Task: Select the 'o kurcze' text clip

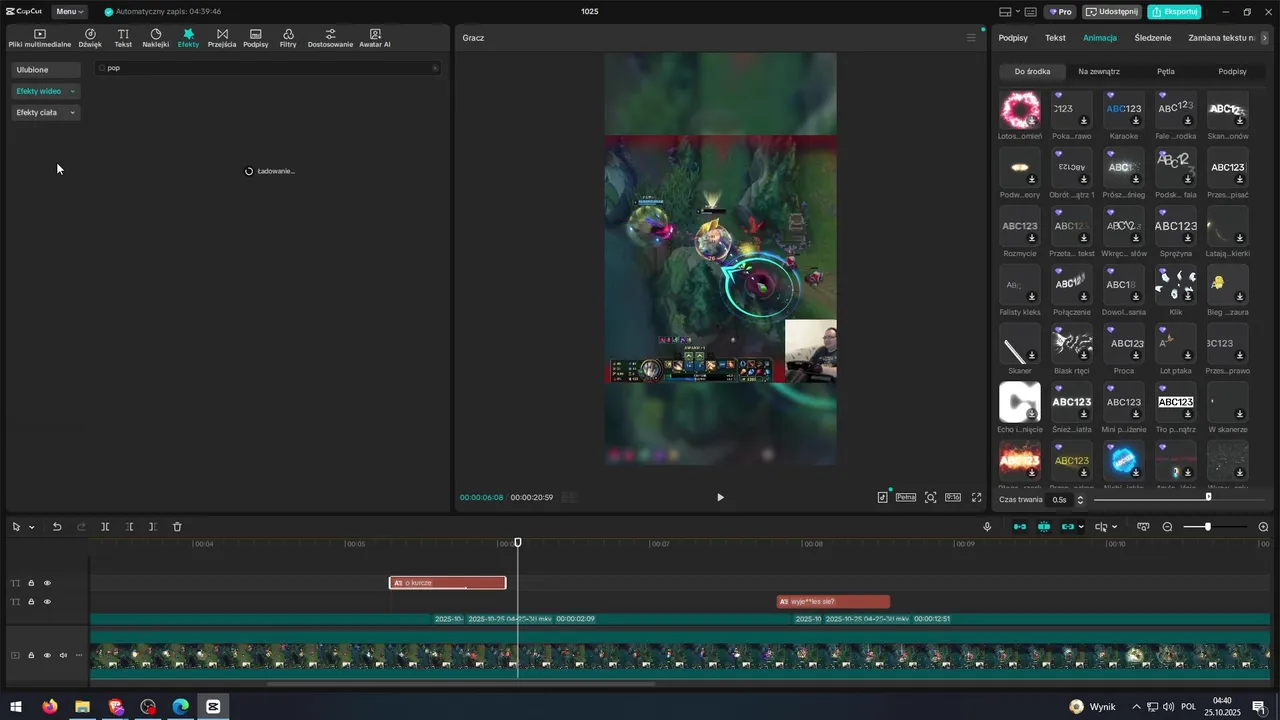Action: [447, 583]
